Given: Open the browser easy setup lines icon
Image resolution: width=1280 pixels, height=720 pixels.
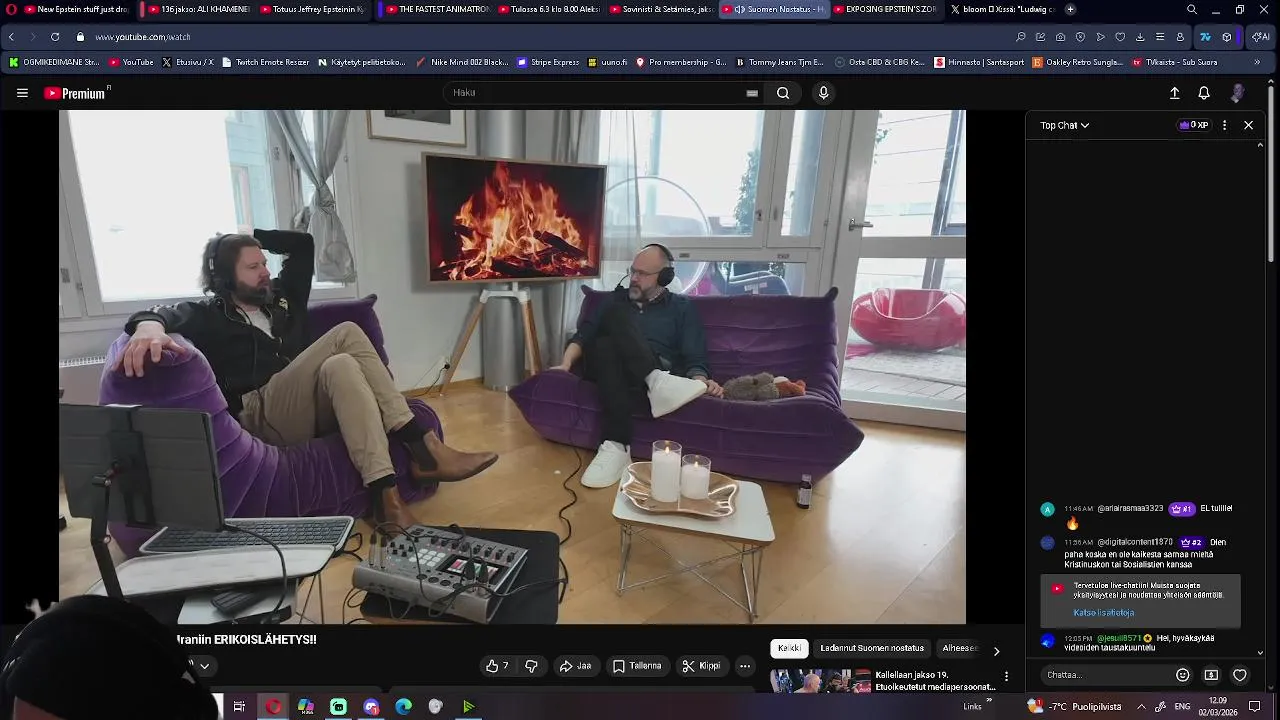Looking at the screenshot, I should click(1160, 37).
